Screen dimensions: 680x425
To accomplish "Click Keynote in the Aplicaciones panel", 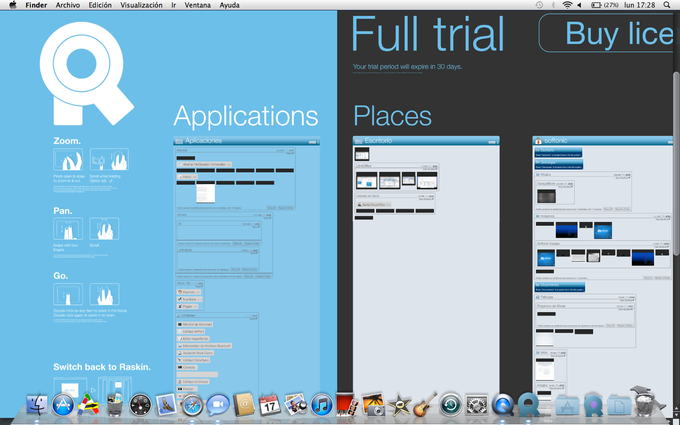I will pyautogui.click(x=190, y=292).
